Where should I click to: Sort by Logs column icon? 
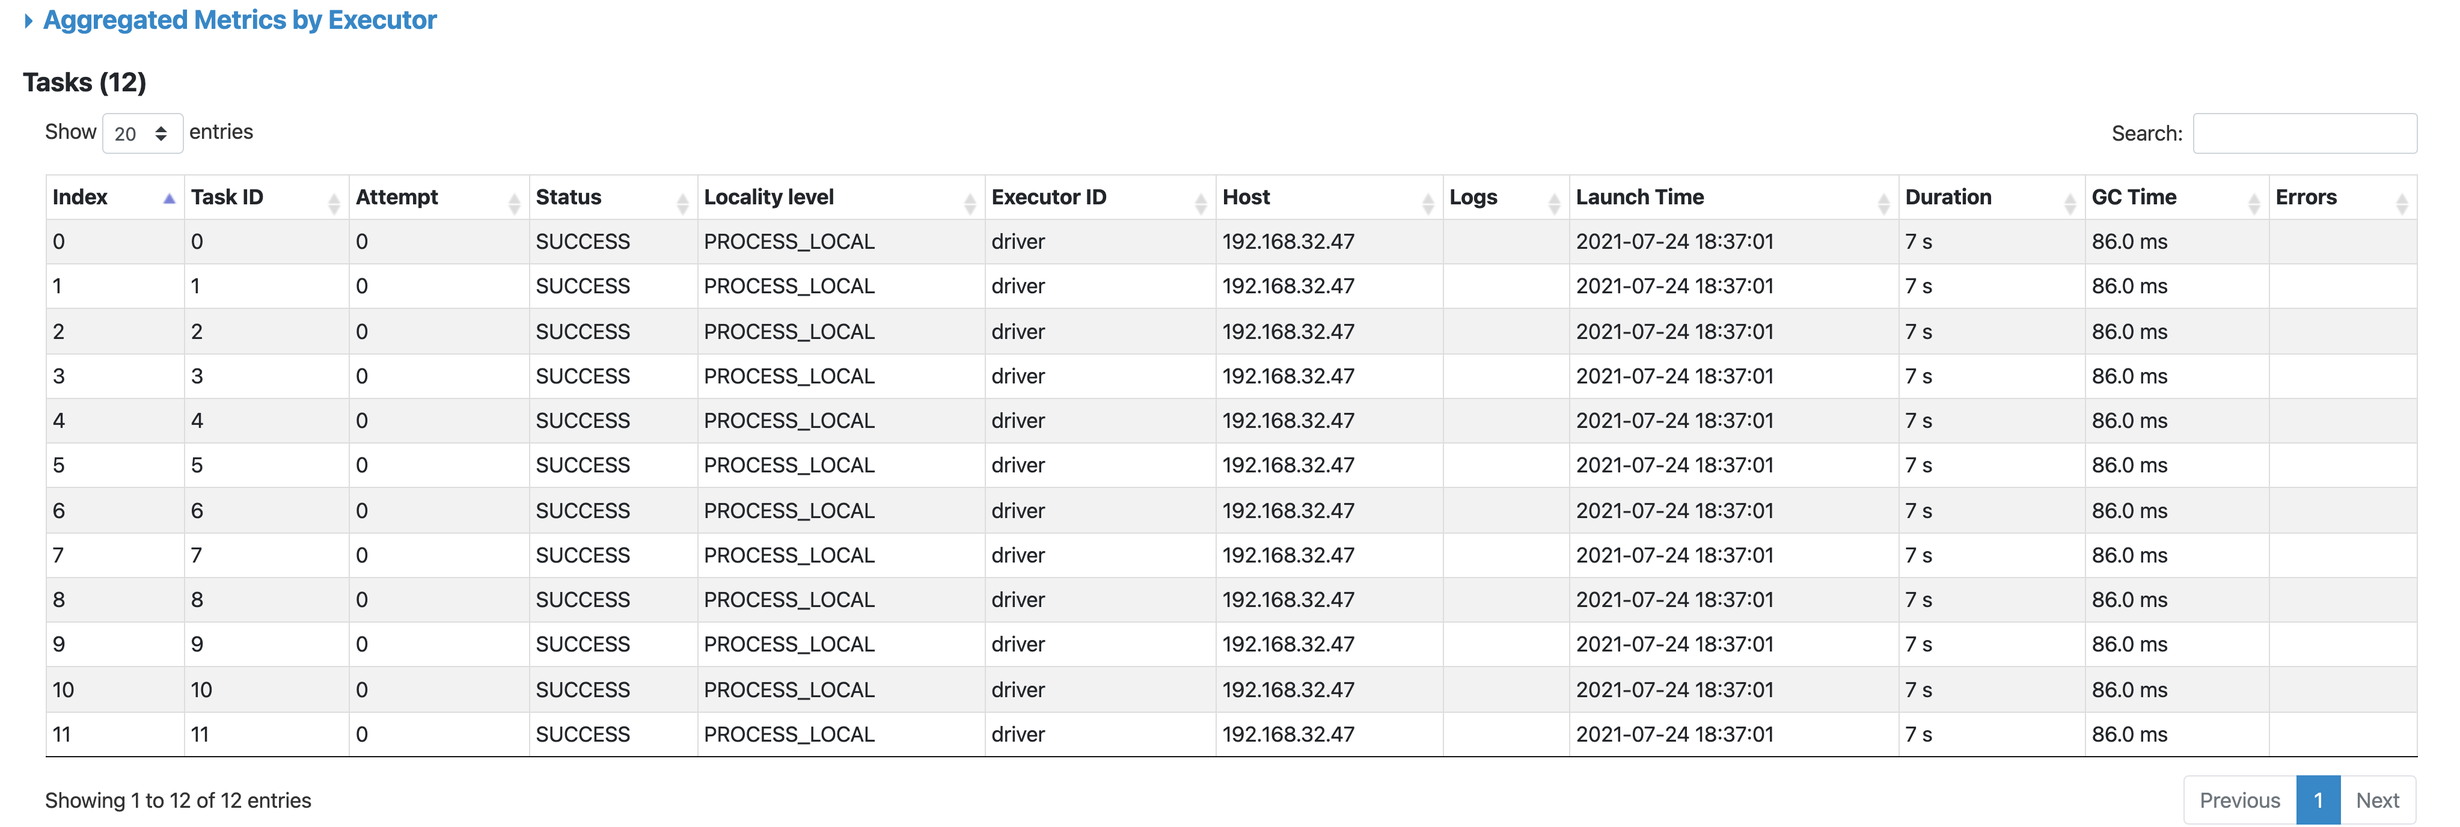tap(1553, 203)
